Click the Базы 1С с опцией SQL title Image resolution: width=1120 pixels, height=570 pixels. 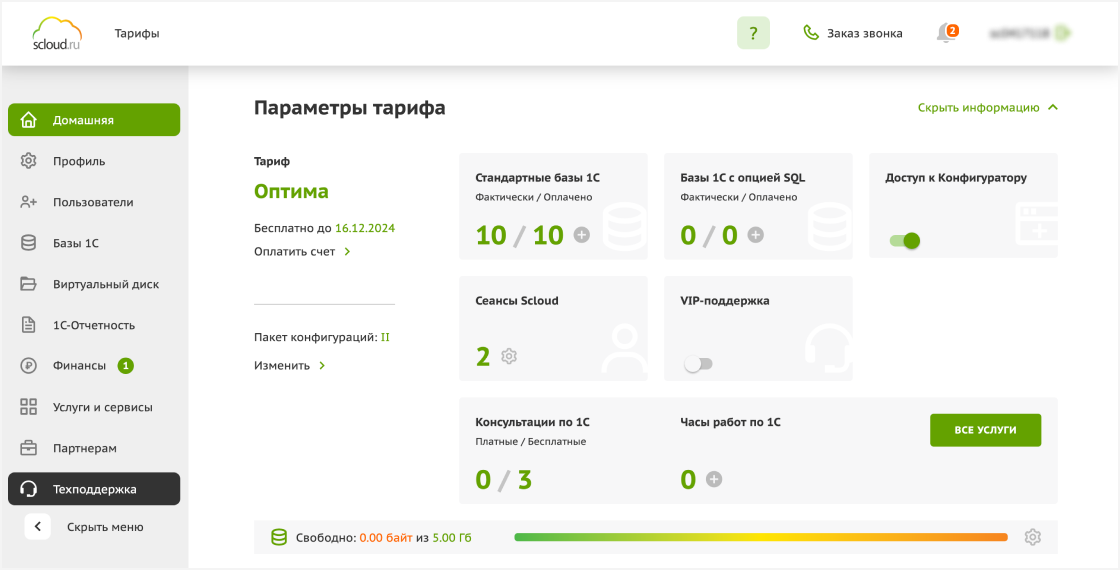(743, 178)
